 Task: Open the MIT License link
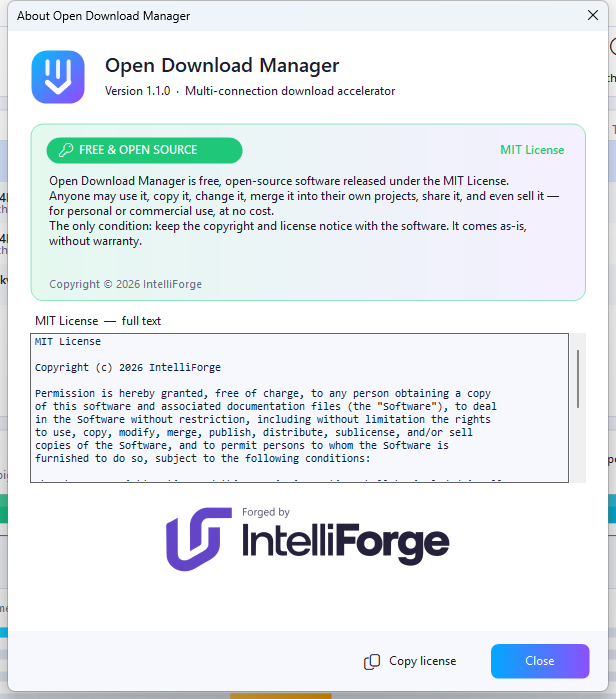pyautogui.click(x=532, y=150)
